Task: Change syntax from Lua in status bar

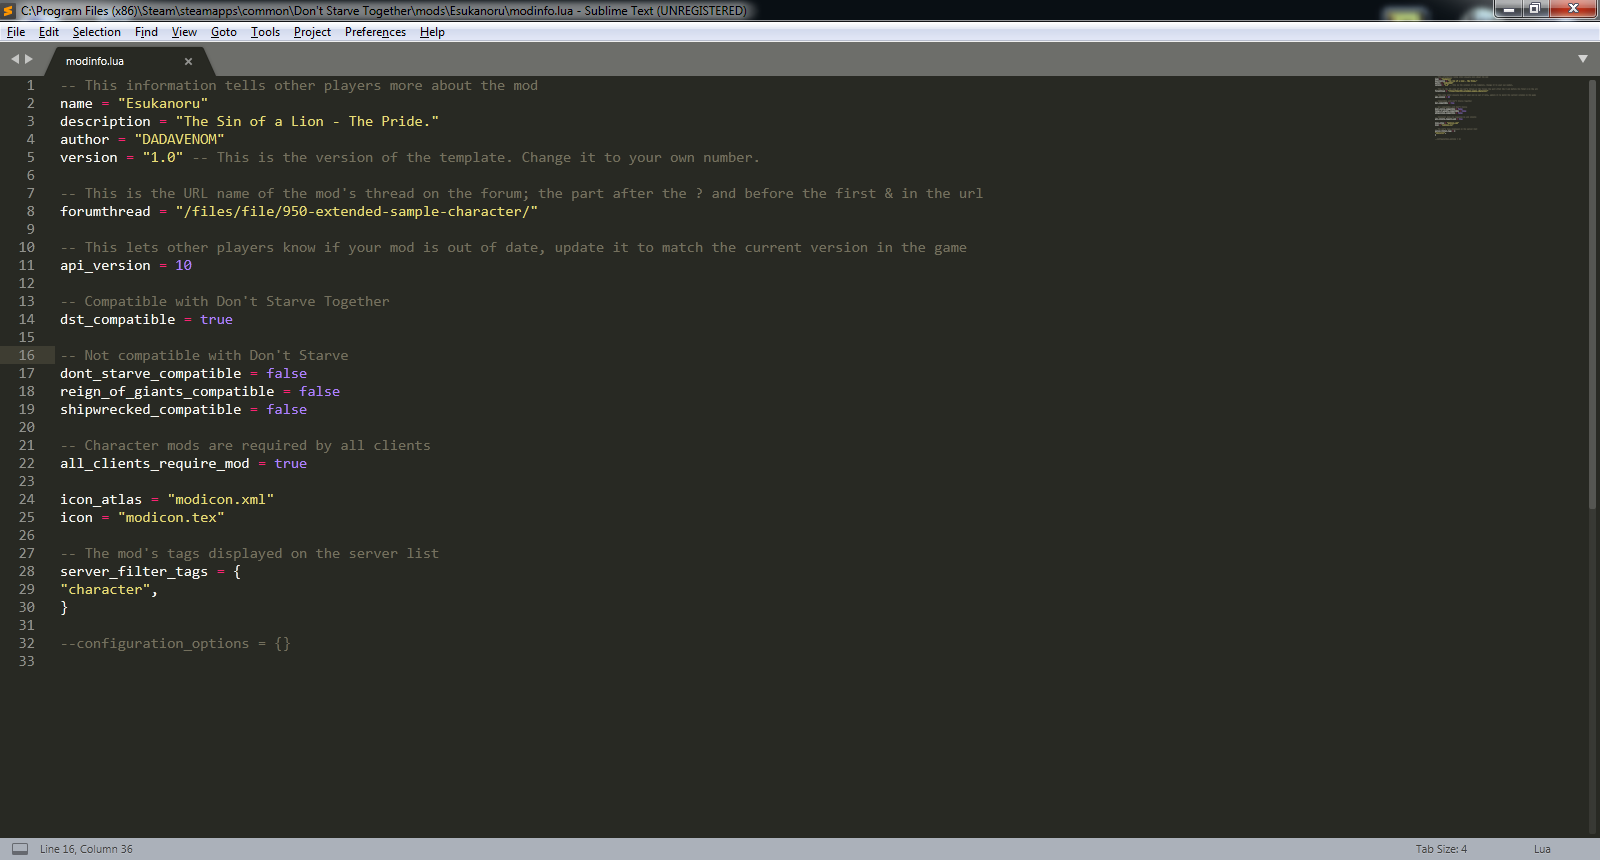Action: [1542, 849]
